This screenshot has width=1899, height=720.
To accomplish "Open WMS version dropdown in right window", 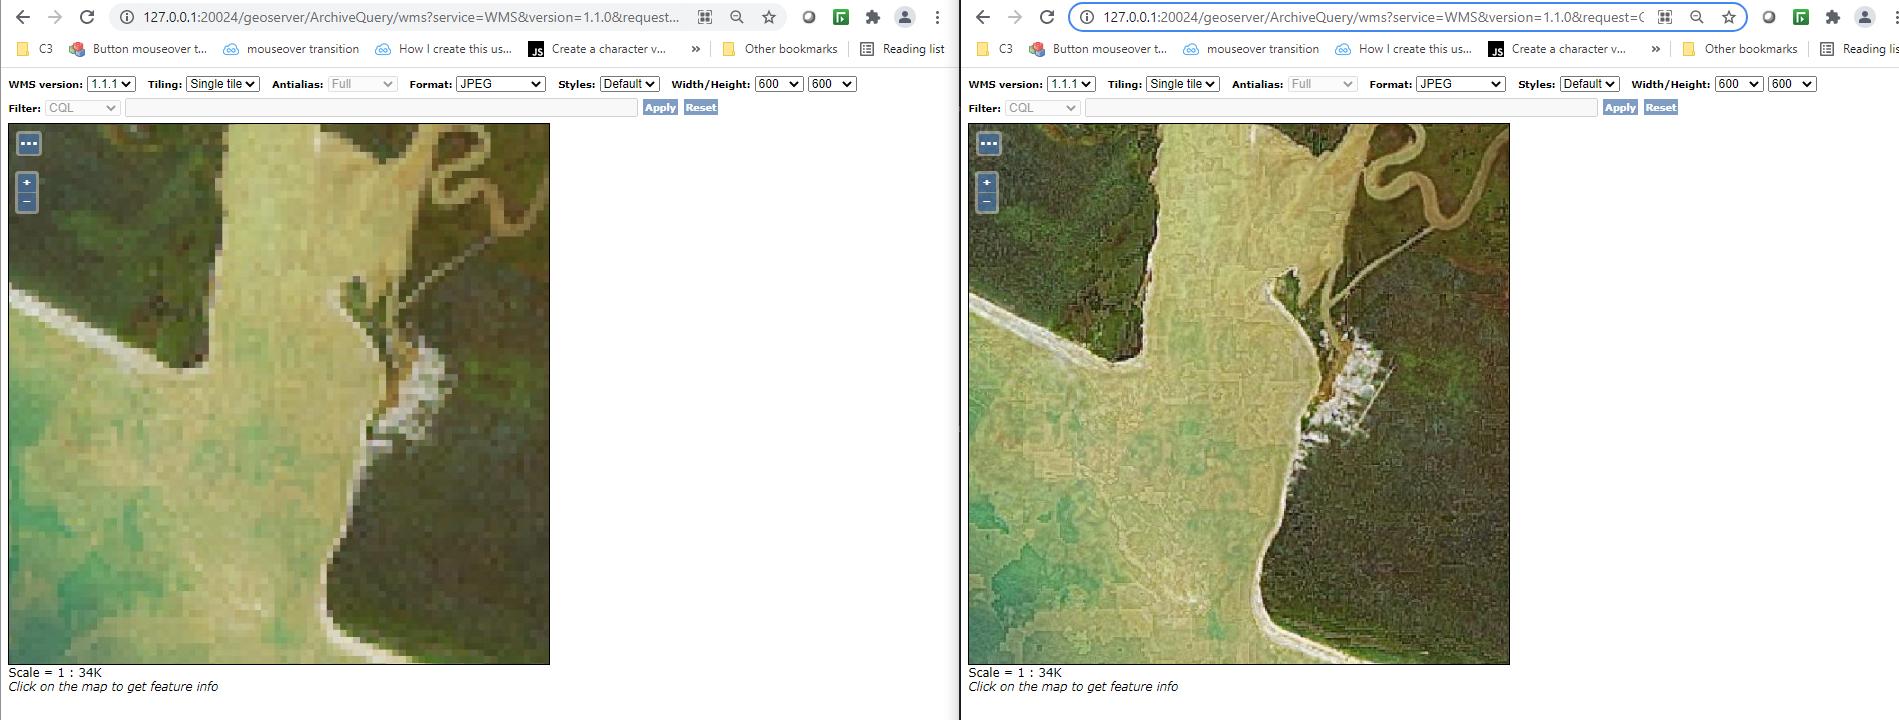I will pyautogui.click(x=1071, y=84).
